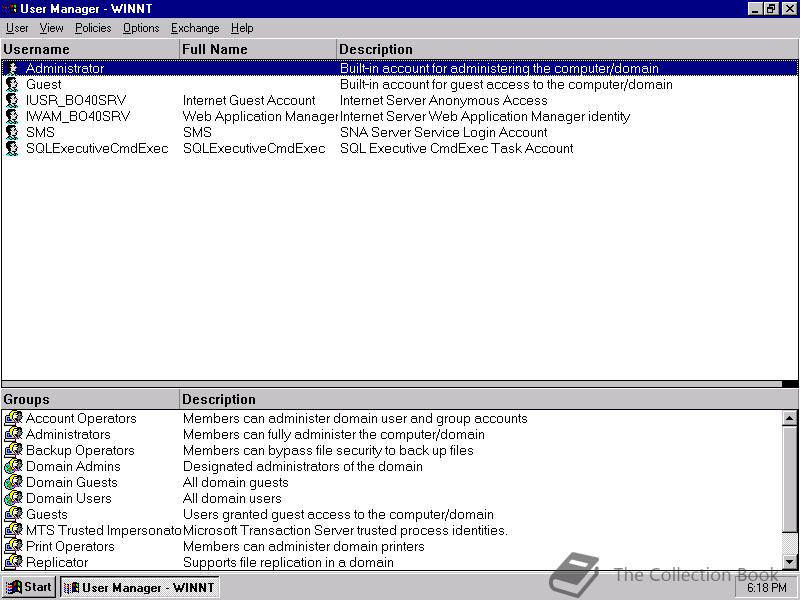
Task: Click the Web Application Manager full name
Action: (x=260, y=116)
